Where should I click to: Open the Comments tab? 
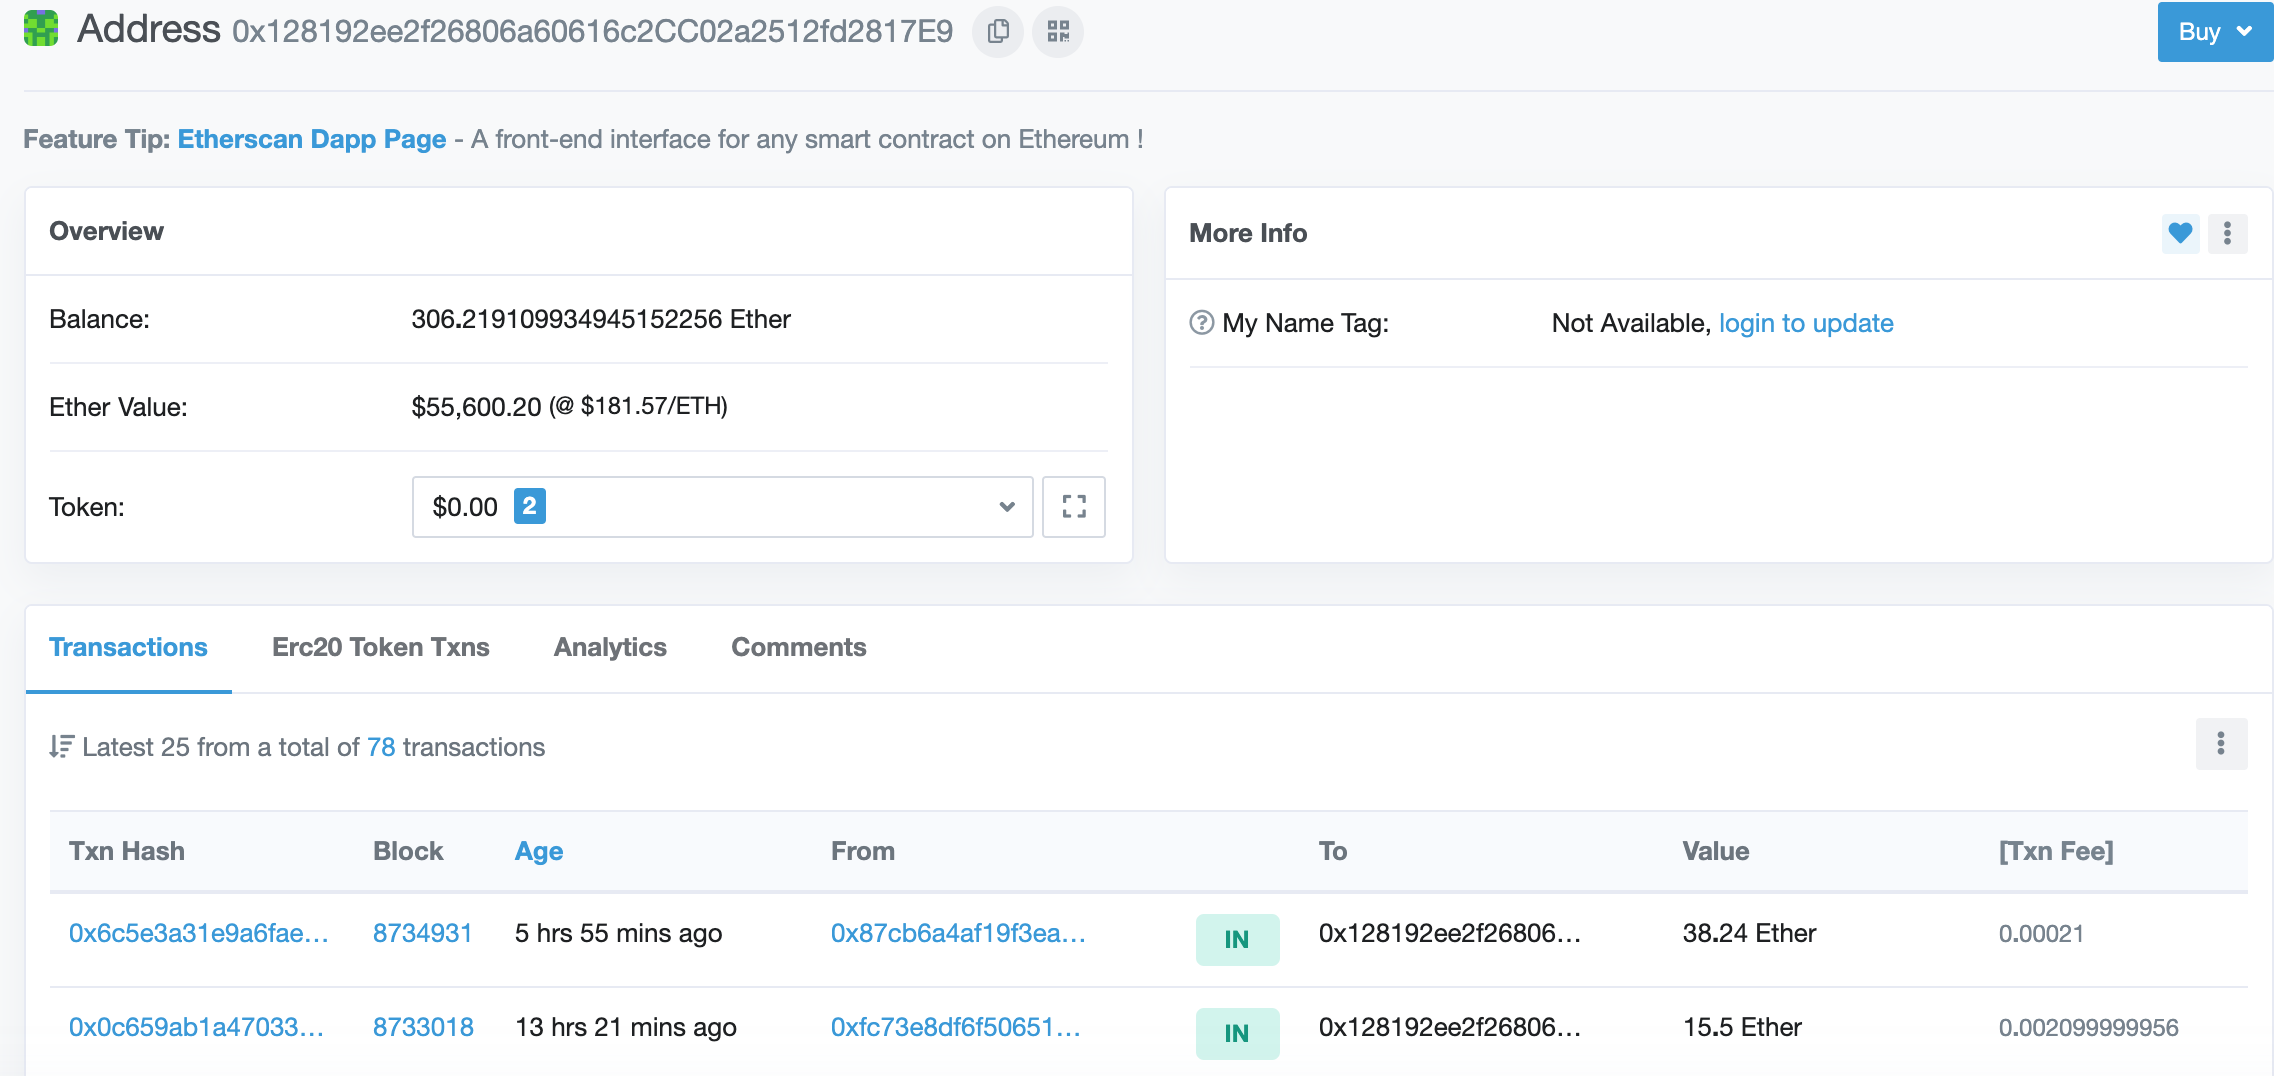[799, 647]
